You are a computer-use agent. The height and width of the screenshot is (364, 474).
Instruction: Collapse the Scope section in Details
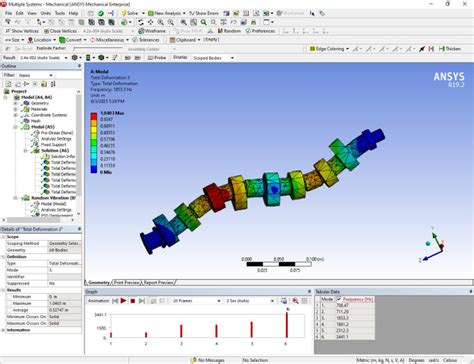click(3, 237)
